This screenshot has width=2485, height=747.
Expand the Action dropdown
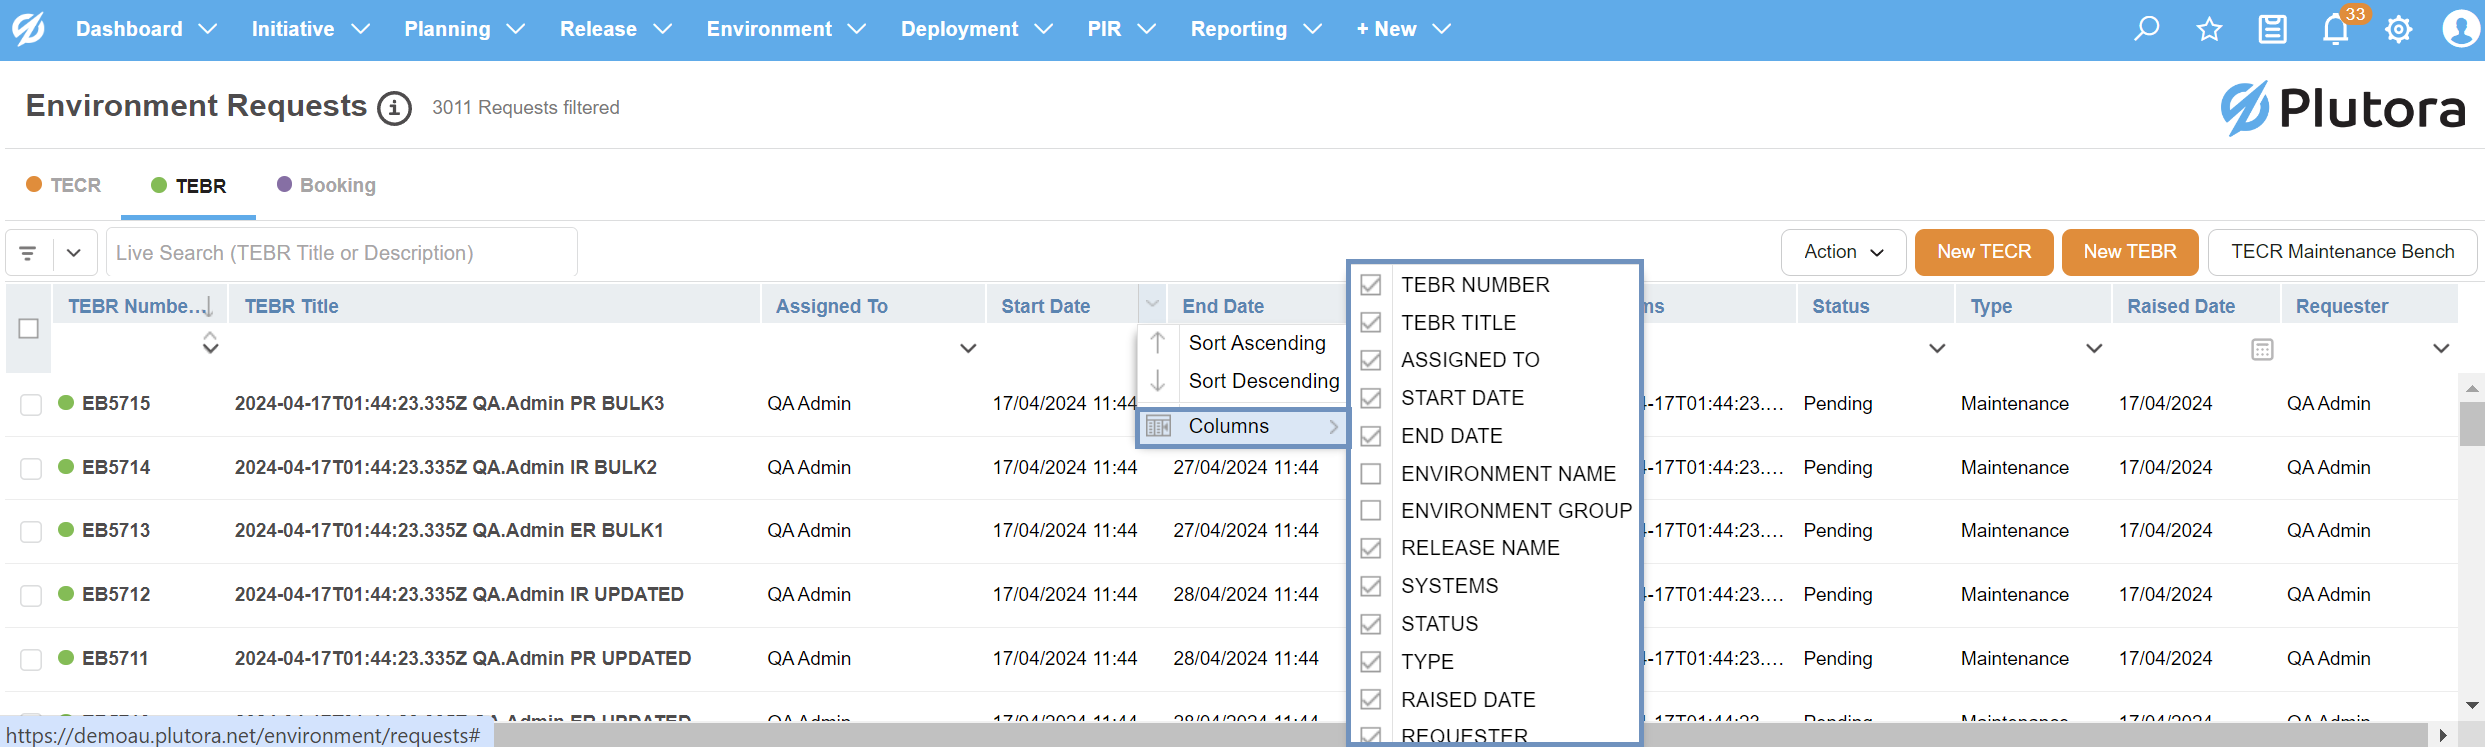1843,252
